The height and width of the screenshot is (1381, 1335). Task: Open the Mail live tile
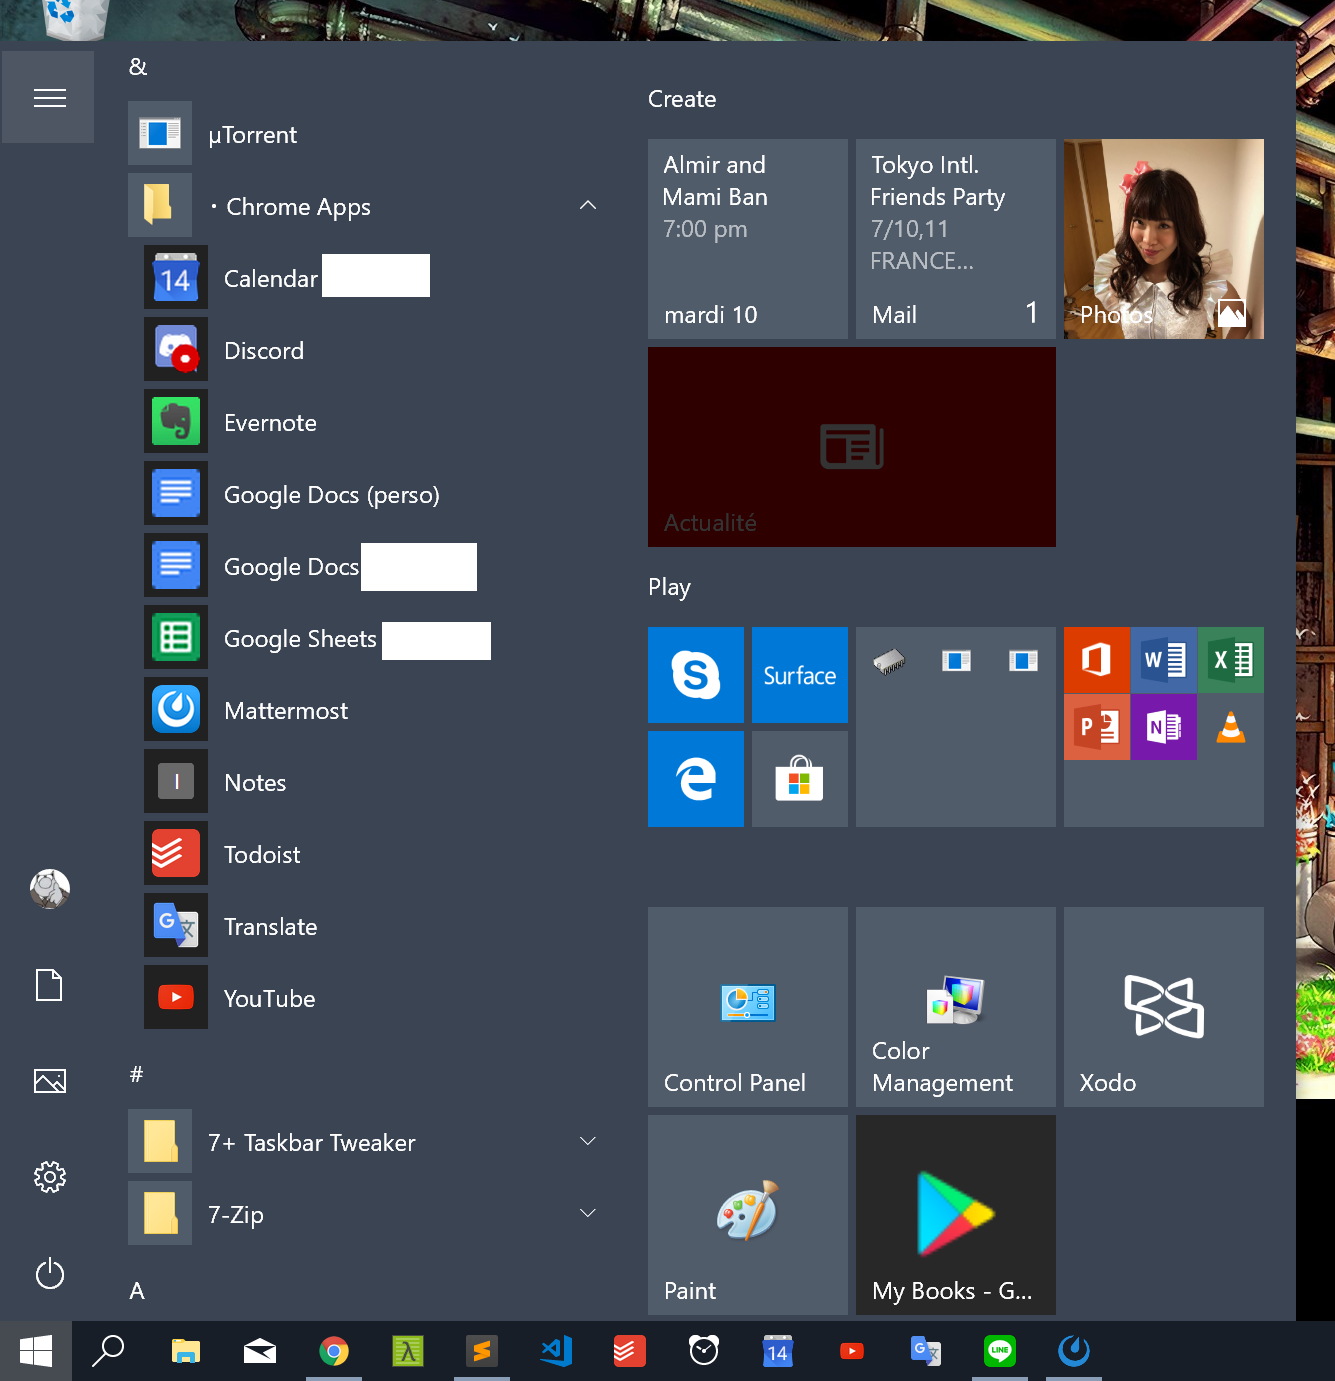955,239
